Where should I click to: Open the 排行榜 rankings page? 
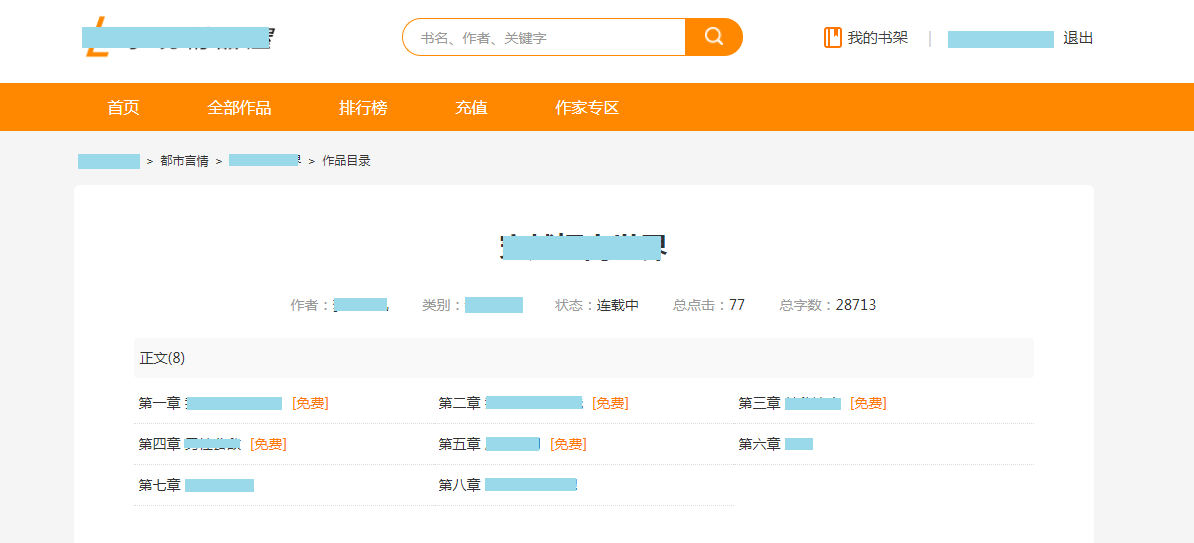pos(363,108)
